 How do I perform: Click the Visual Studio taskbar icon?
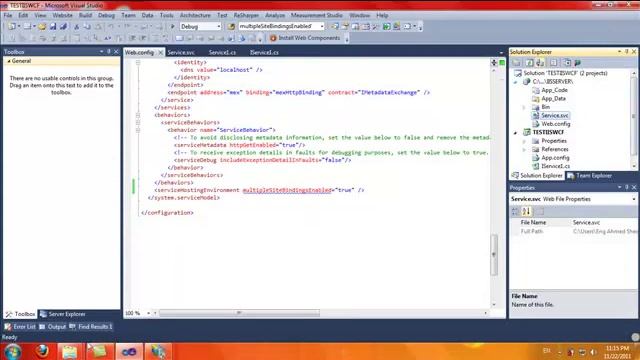[129, 351]
